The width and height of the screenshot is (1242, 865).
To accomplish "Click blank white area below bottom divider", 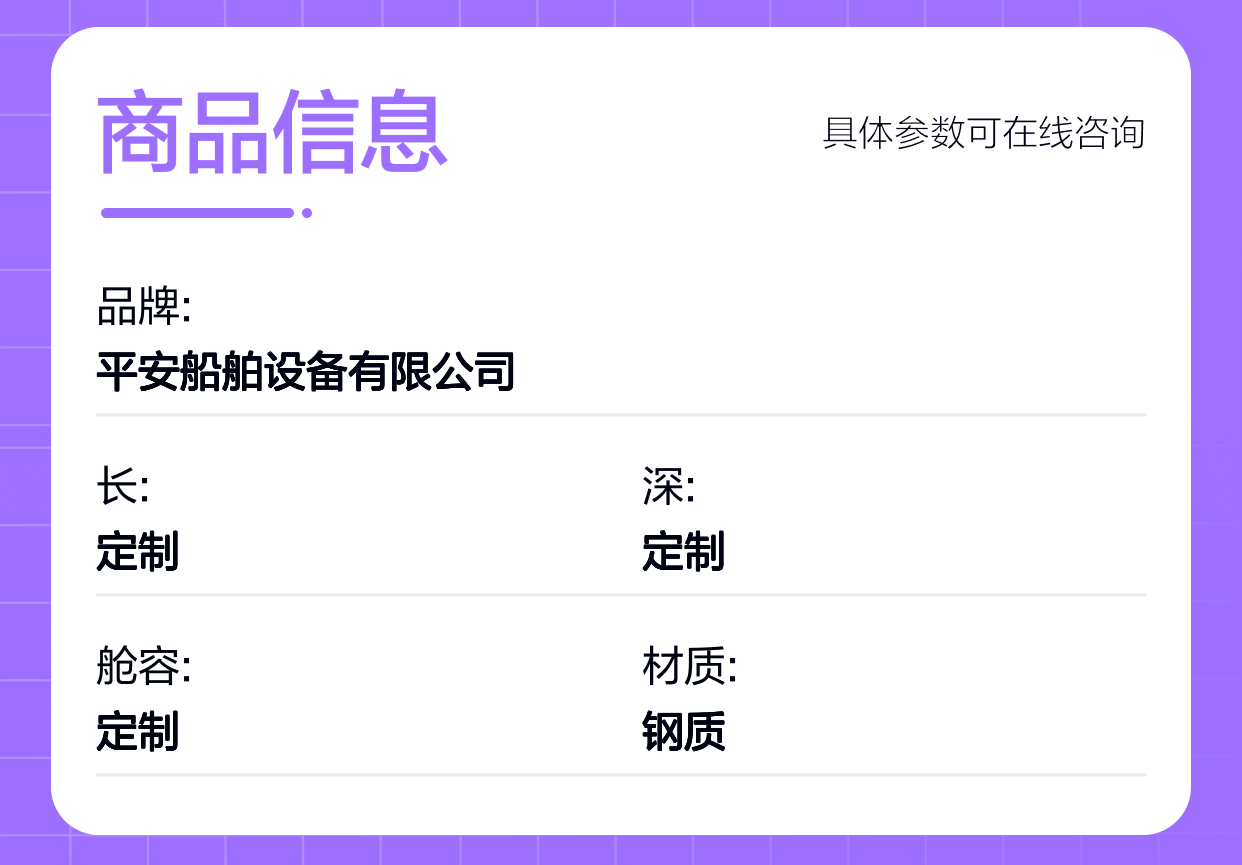I will pyautogui.click(x=620, y=805).
